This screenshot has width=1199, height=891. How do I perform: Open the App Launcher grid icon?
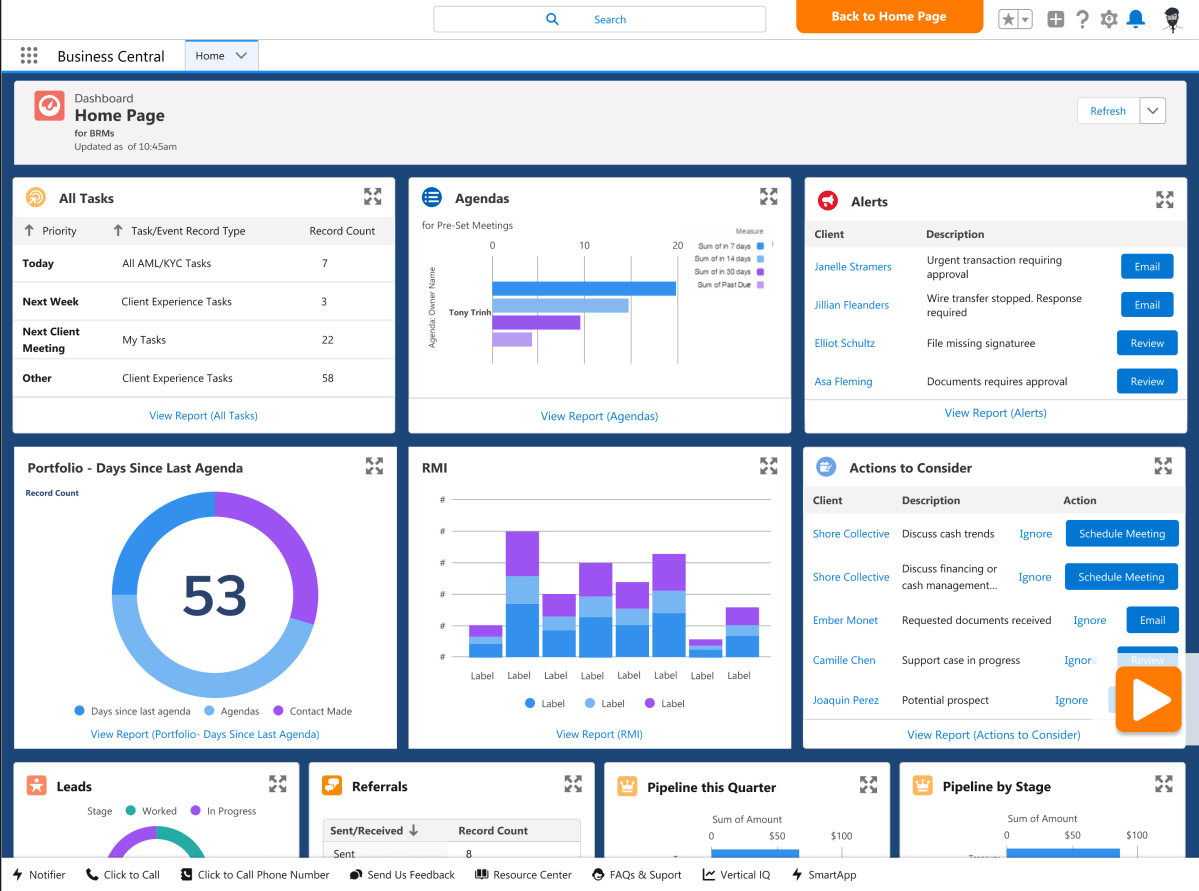[28, 55]
